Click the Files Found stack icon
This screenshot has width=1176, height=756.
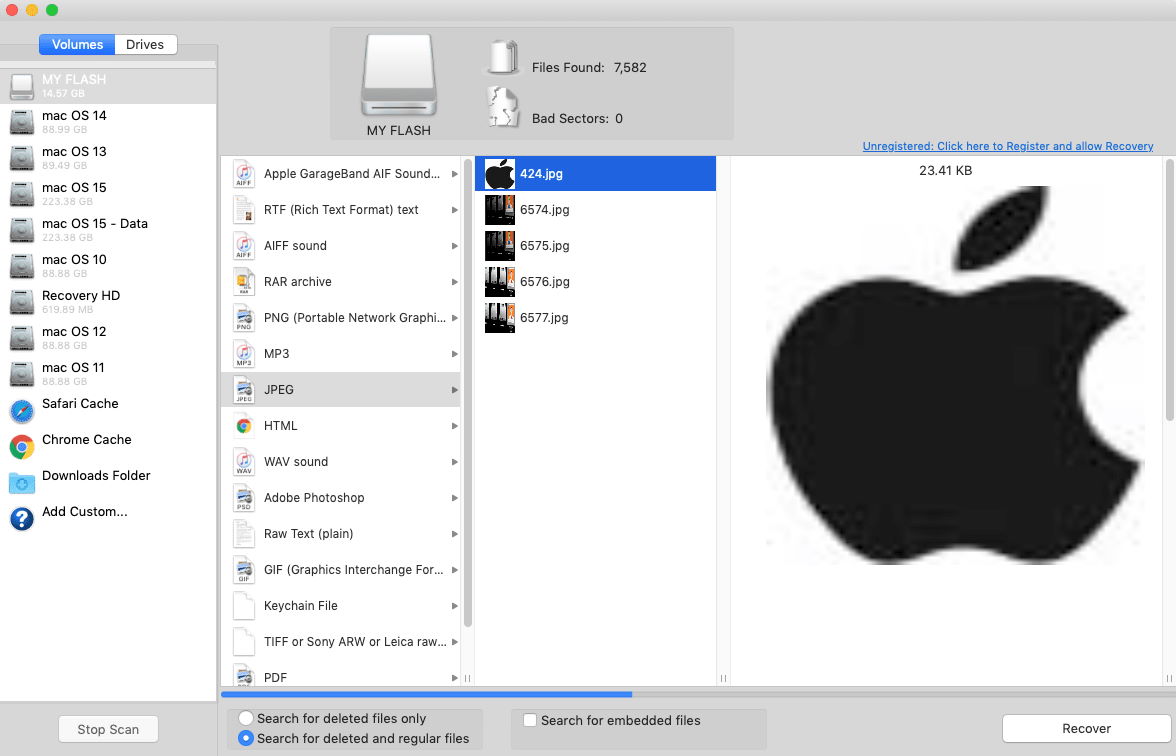pyautogui.click(x=503, y=58)
